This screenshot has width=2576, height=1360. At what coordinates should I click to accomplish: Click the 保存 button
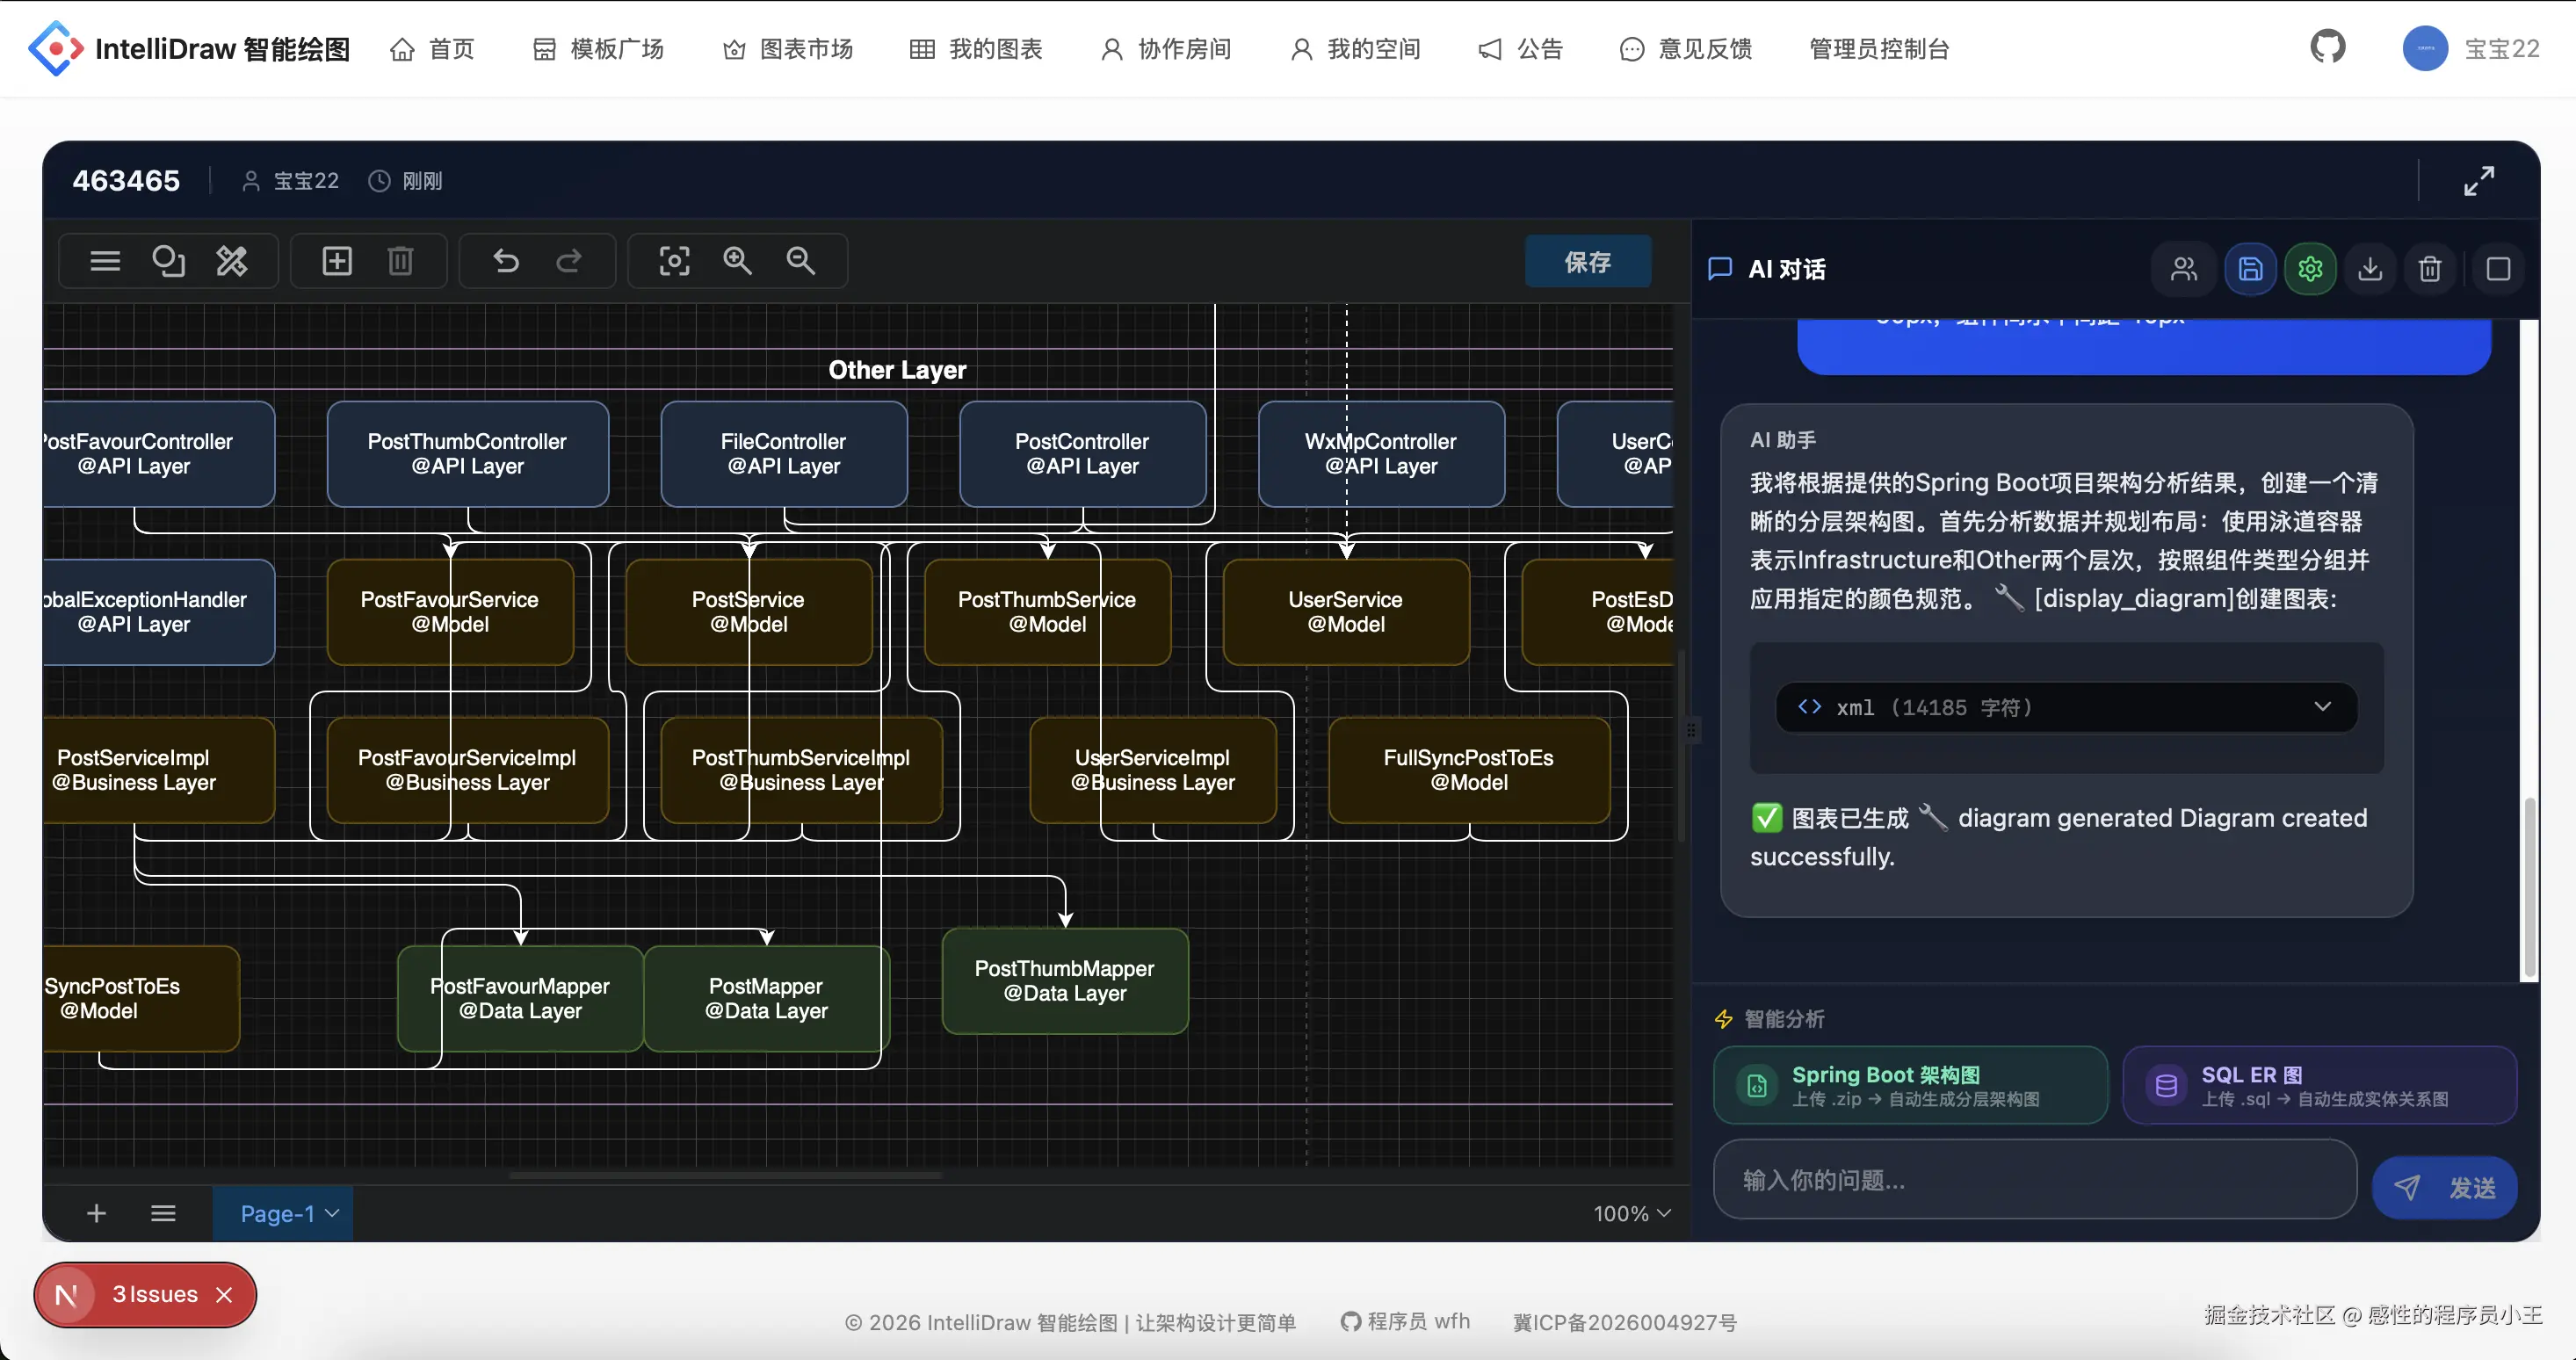pyautogui.click(x=1587, y=262)
